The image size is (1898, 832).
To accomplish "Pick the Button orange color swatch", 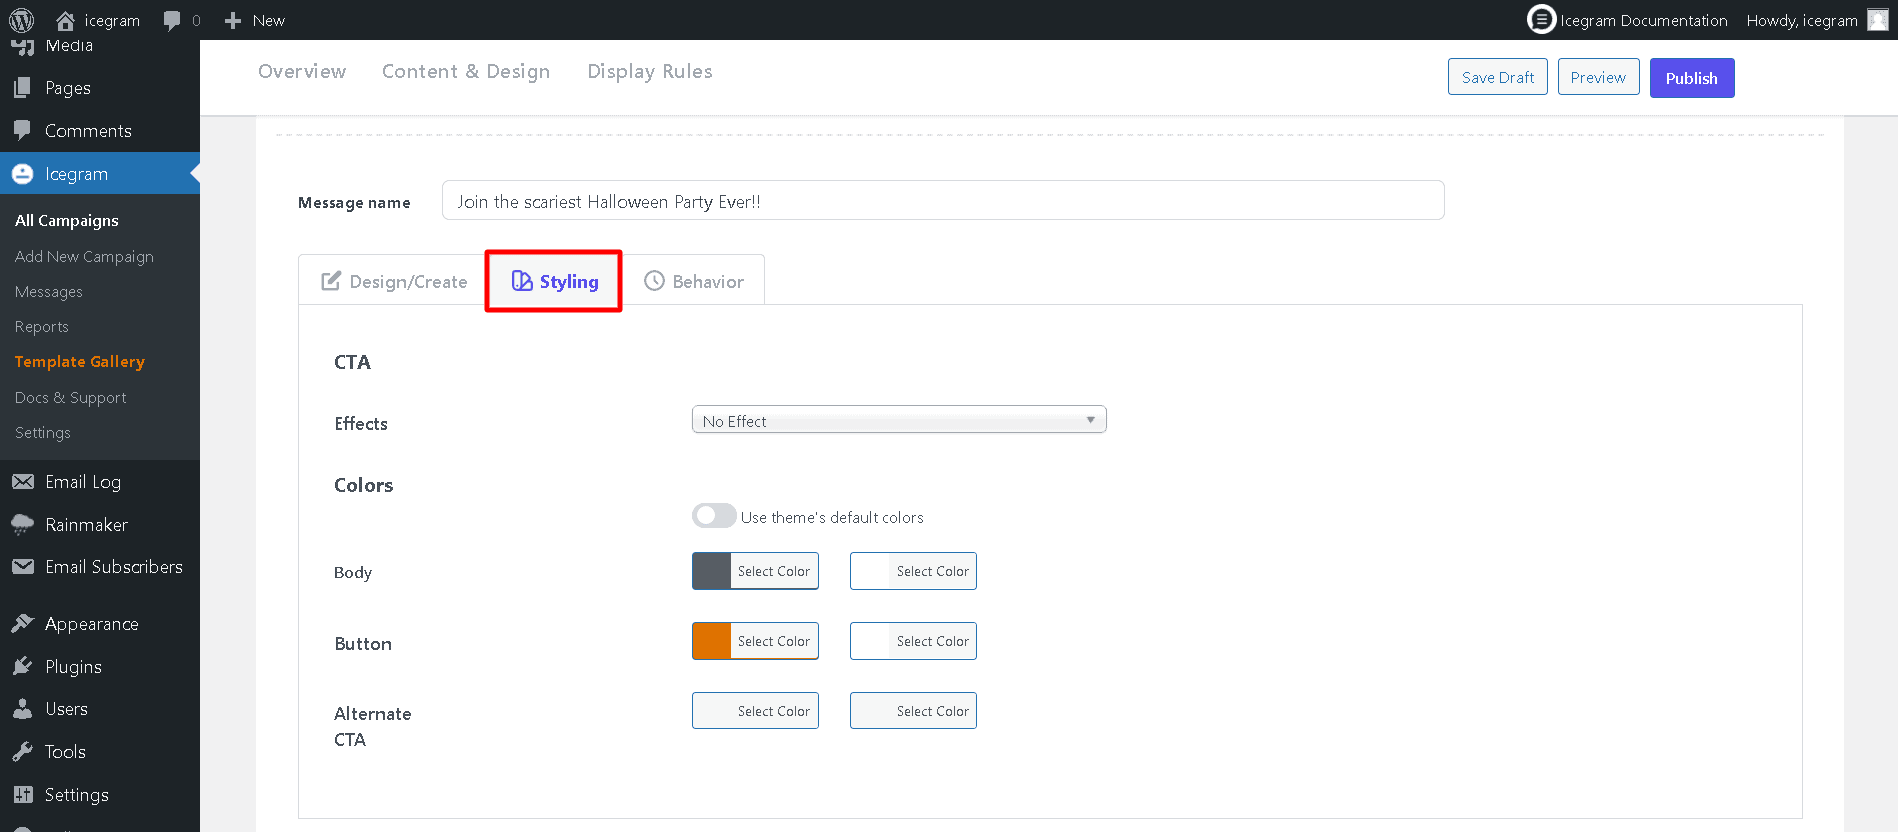I will 712,641.
